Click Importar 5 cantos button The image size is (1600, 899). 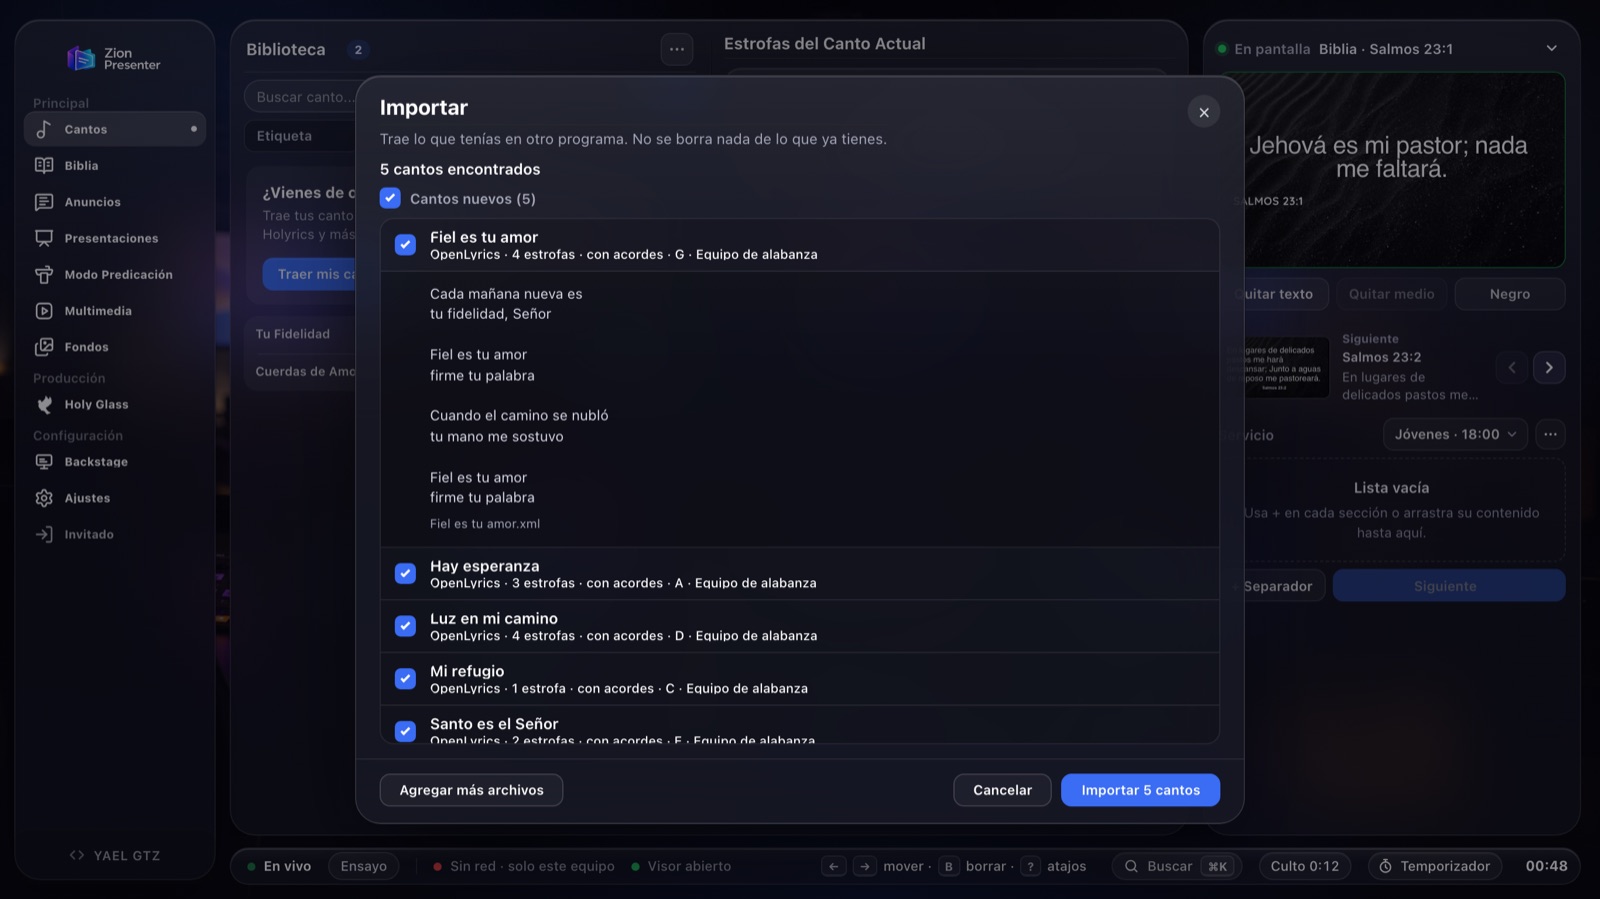click(x=1140, y=790)
